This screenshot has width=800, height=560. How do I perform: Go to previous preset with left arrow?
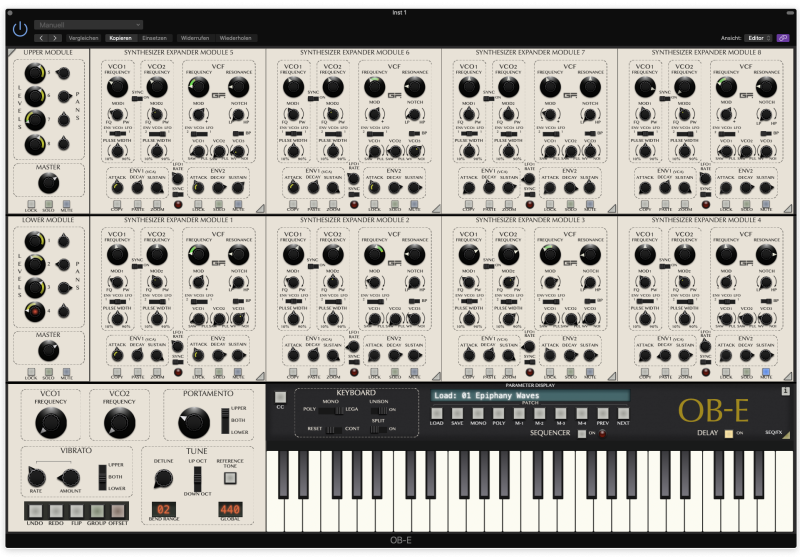(x=41, y=38)
